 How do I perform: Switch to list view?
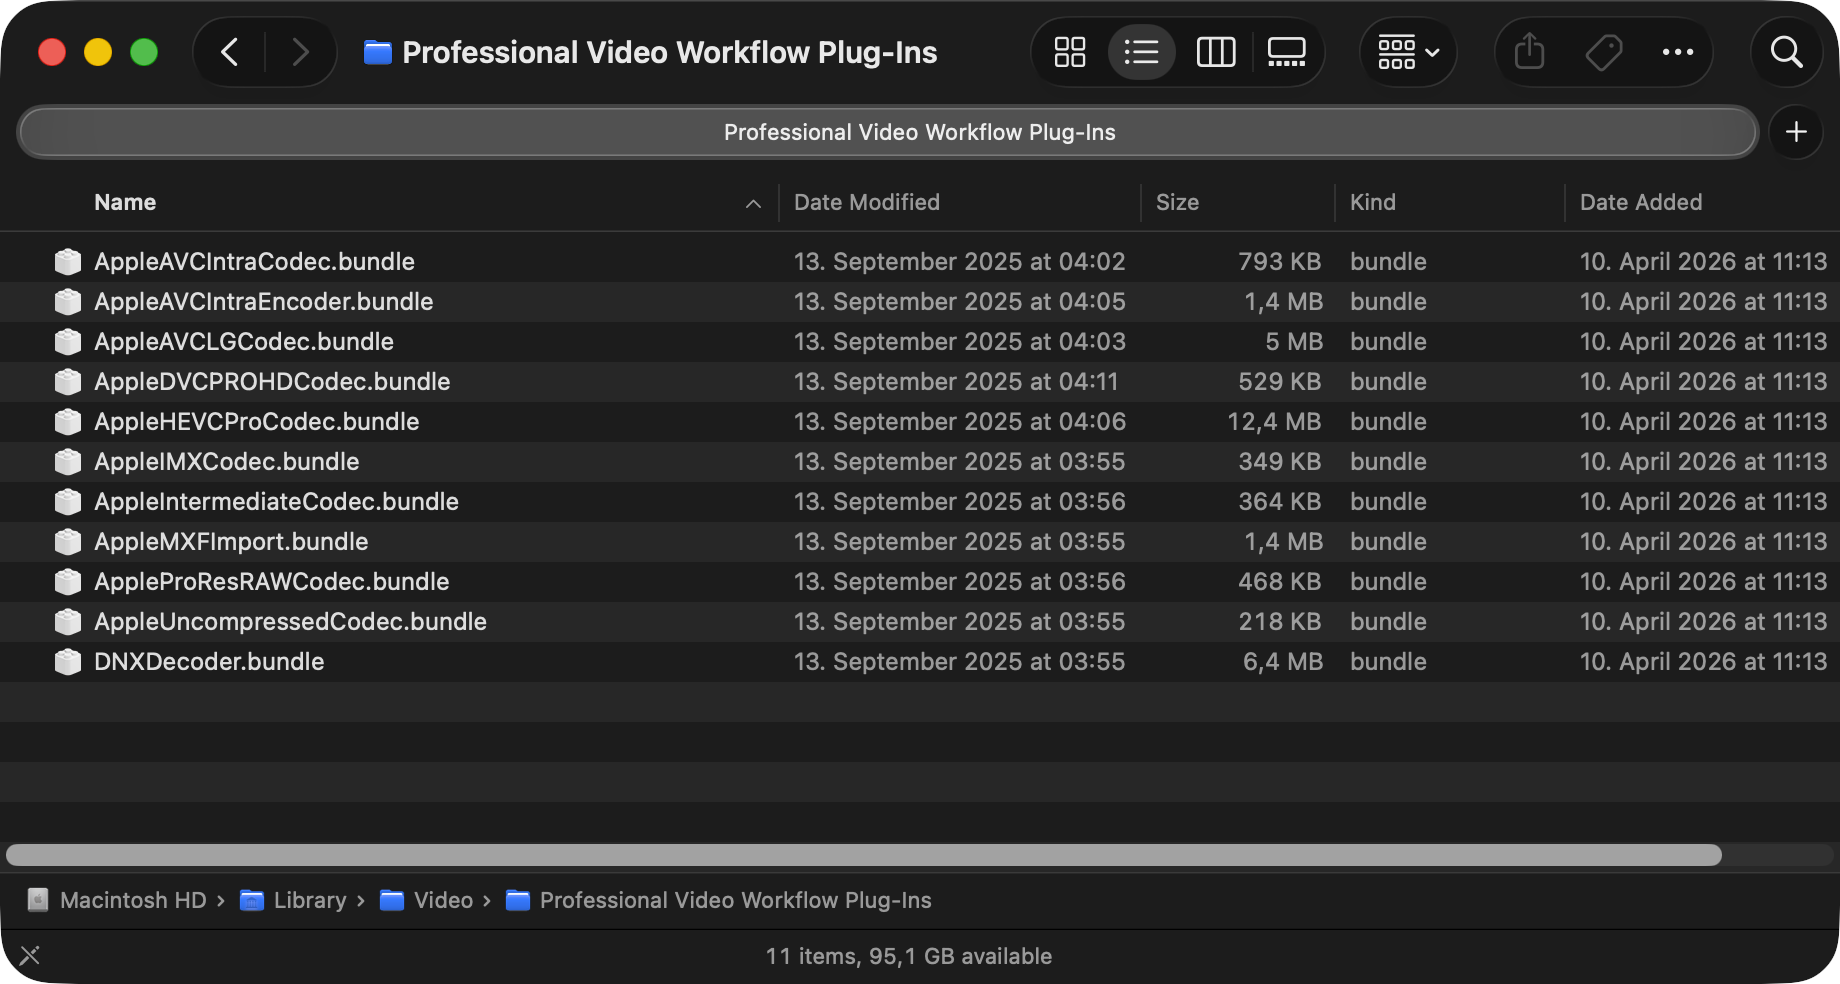[x=1141, y=52]
